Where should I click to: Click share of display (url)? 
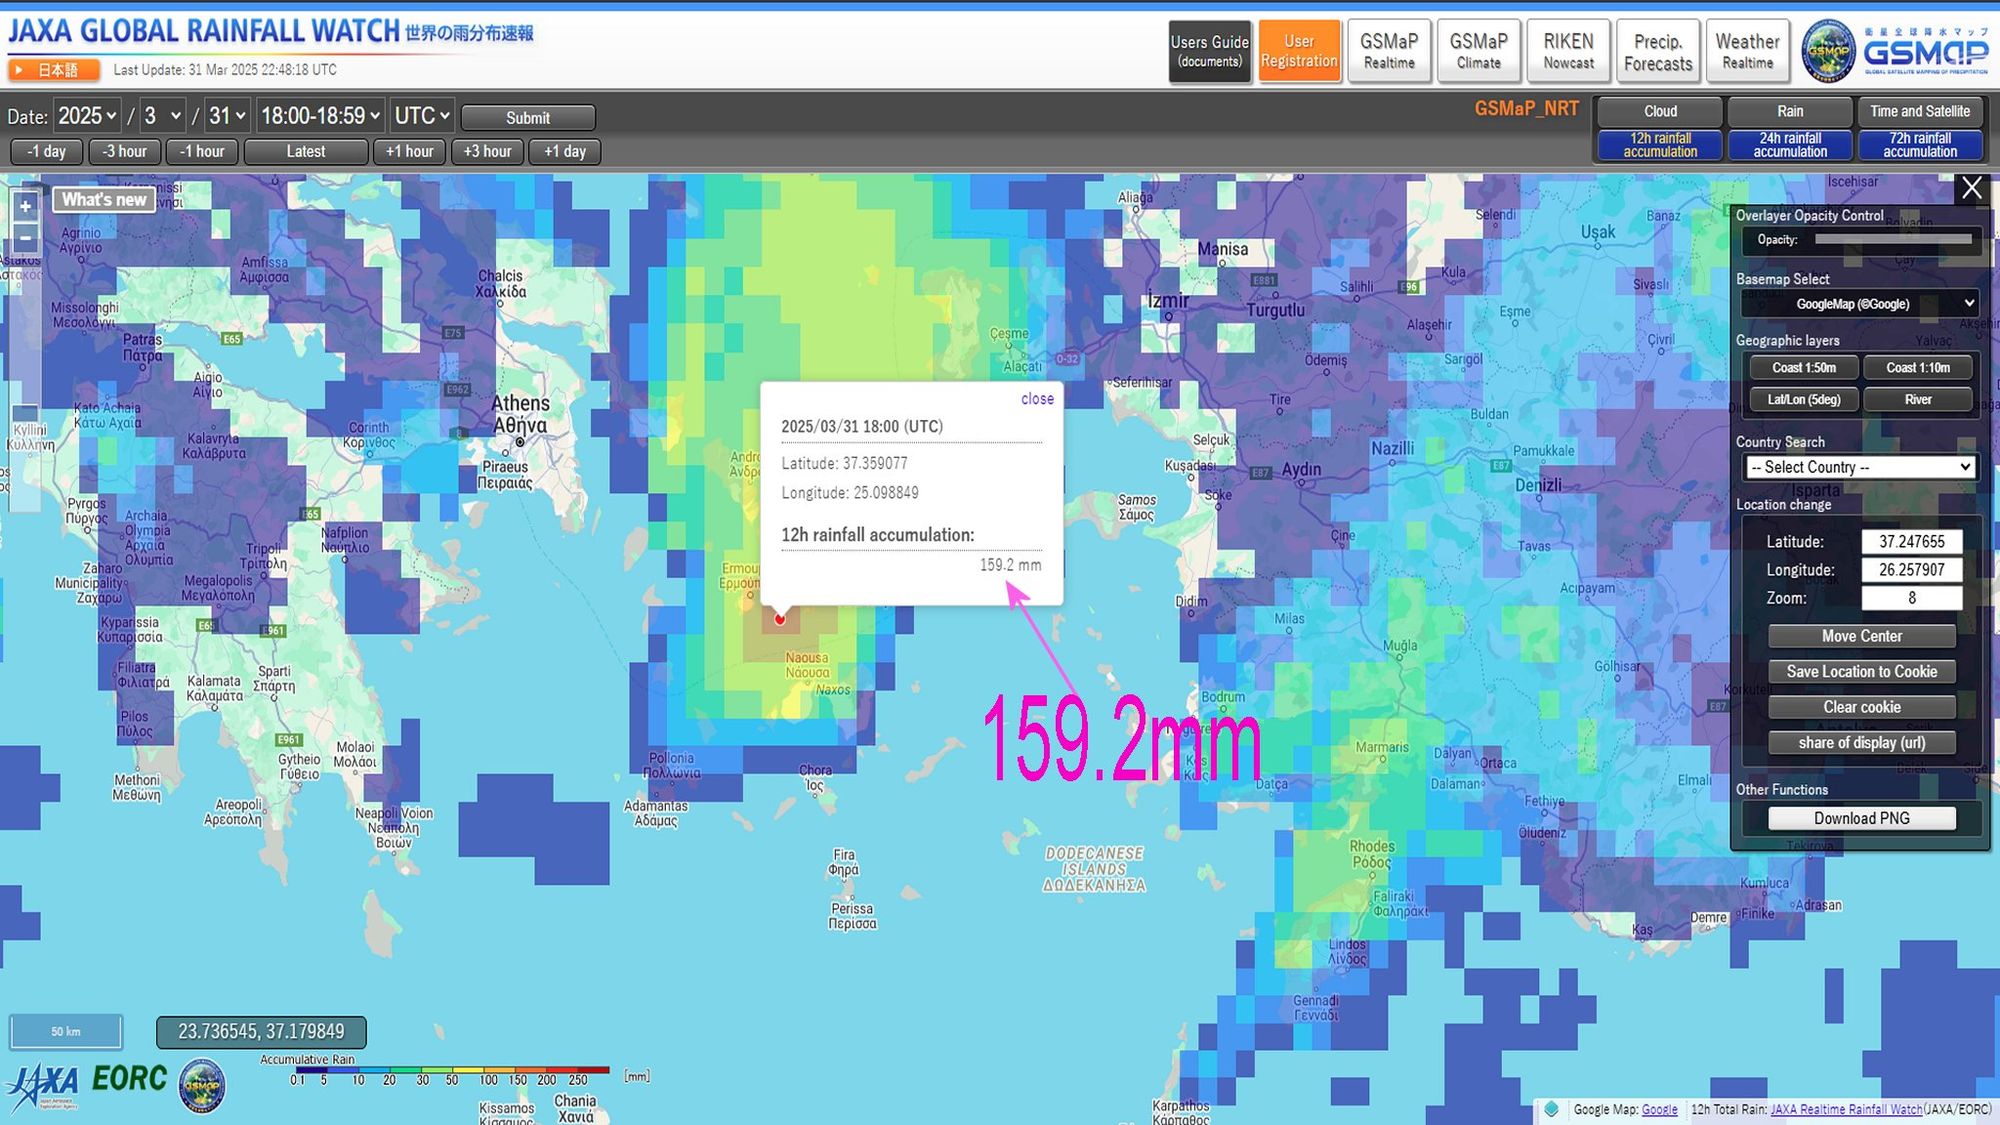click(x=1862, y=743)
